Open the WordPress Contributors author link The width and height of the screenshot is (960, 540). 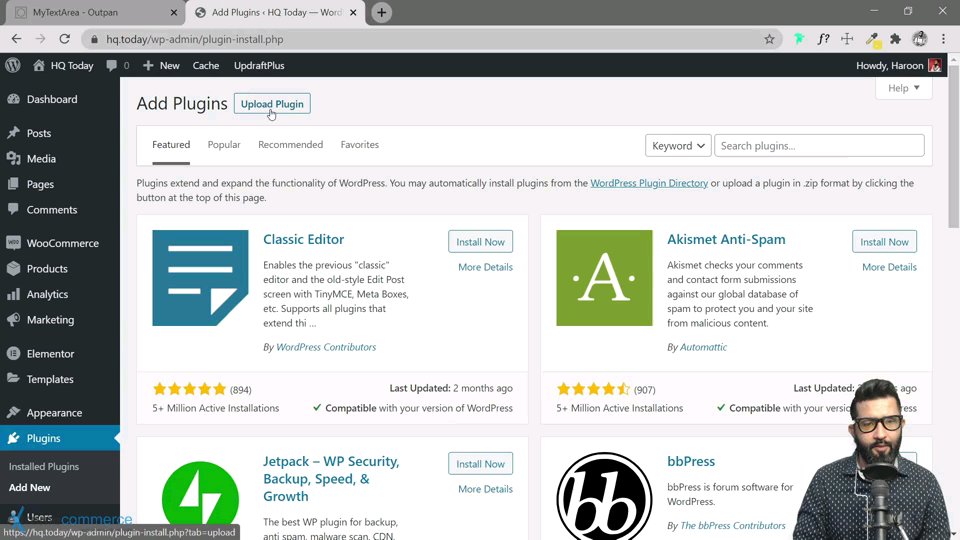click(x=326, y=347)
